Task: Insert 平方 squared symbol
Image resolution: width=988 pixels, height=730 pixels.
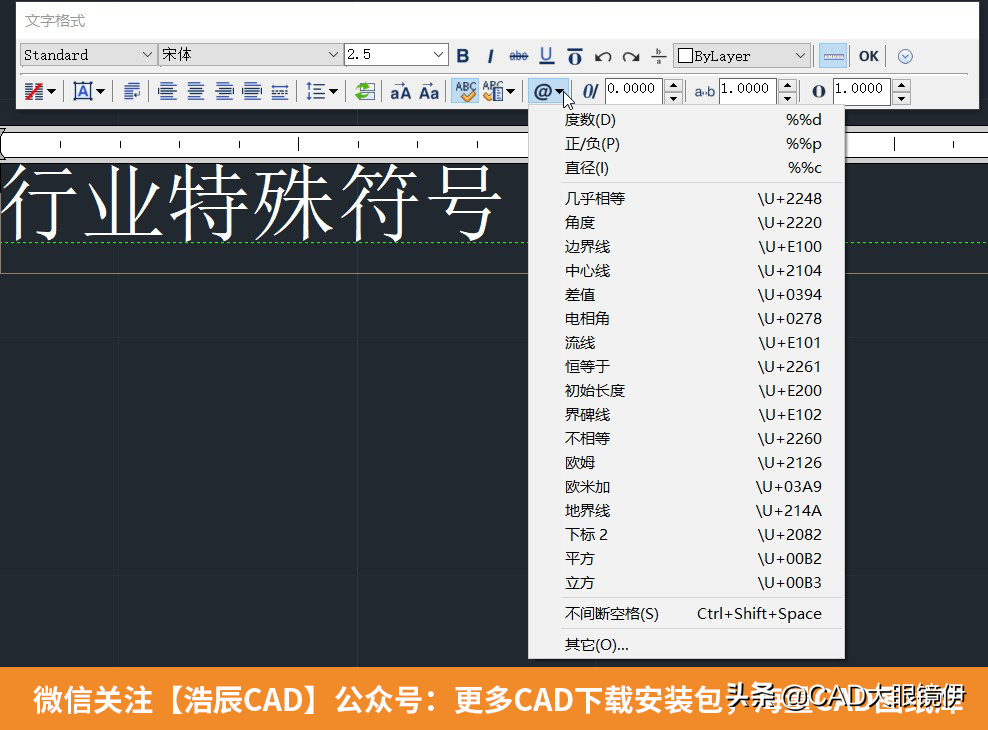Action: click(x=686, y=558)
